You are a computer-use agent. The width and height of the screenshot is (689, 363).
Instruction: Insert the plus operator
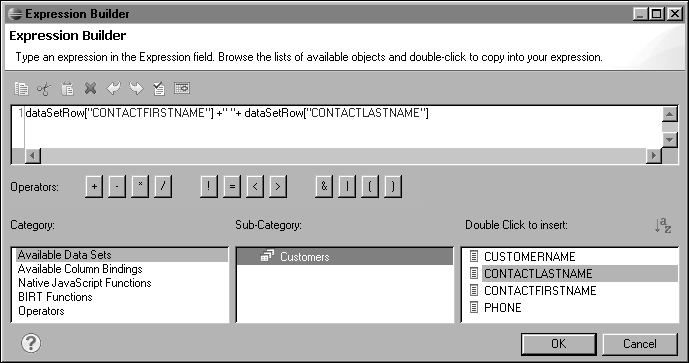coord(94,186)
